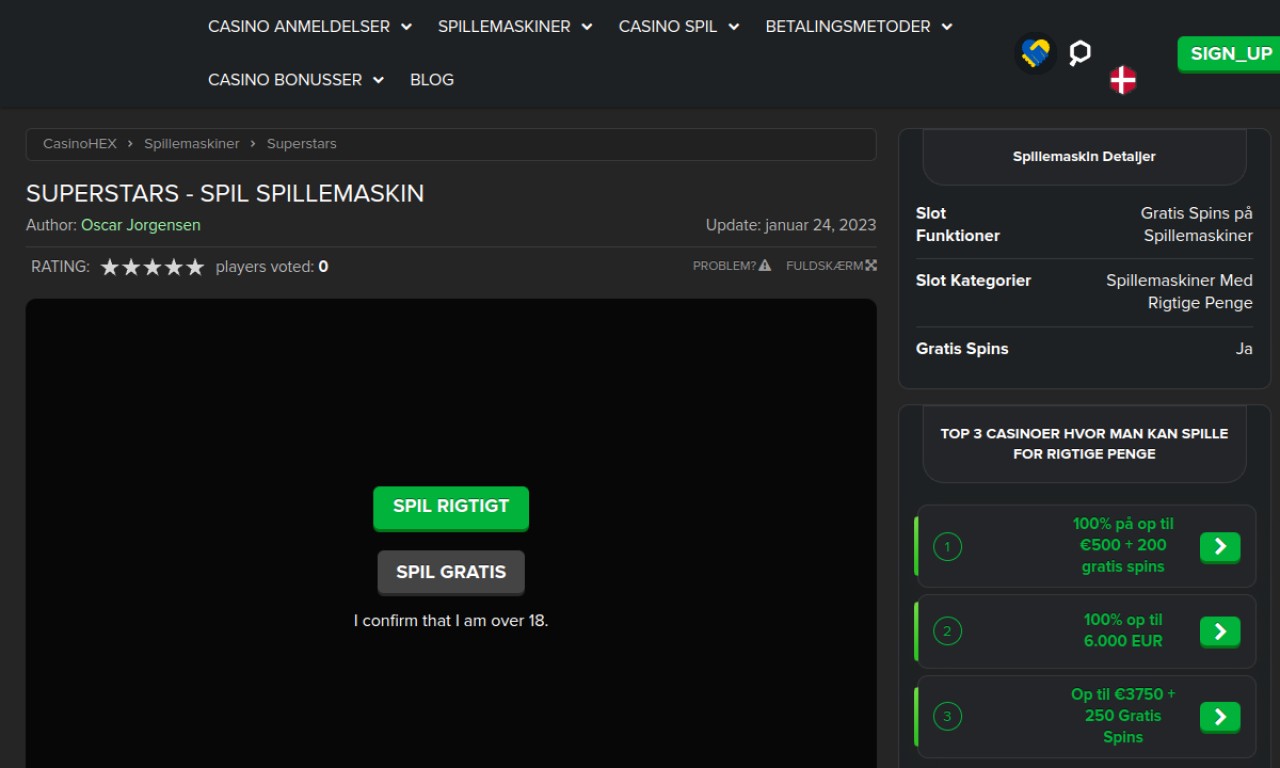Image resolution: width=1280 pixels, height=768 pixels.
Task: Click the Gratis Spins 'Ja' value
Action: (x=1244, y=349)
